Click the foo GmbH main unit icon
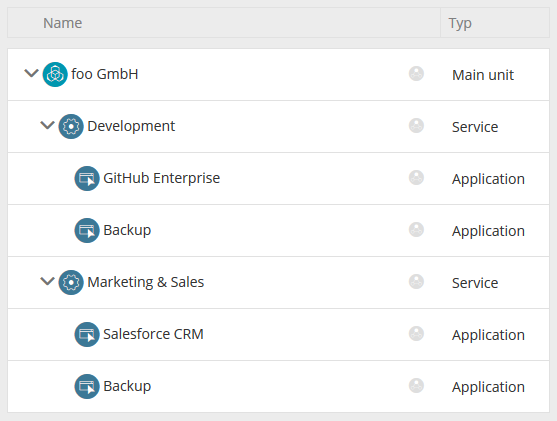557x421 pixels. (x=55, y=75)
